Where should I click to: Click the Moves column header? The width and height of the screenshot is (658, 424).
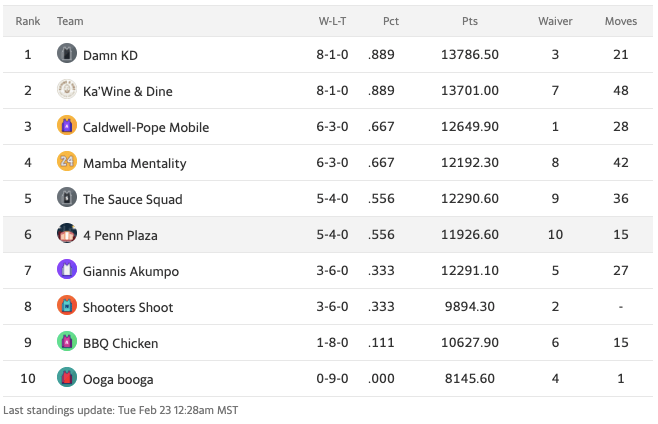click(621, 21)
